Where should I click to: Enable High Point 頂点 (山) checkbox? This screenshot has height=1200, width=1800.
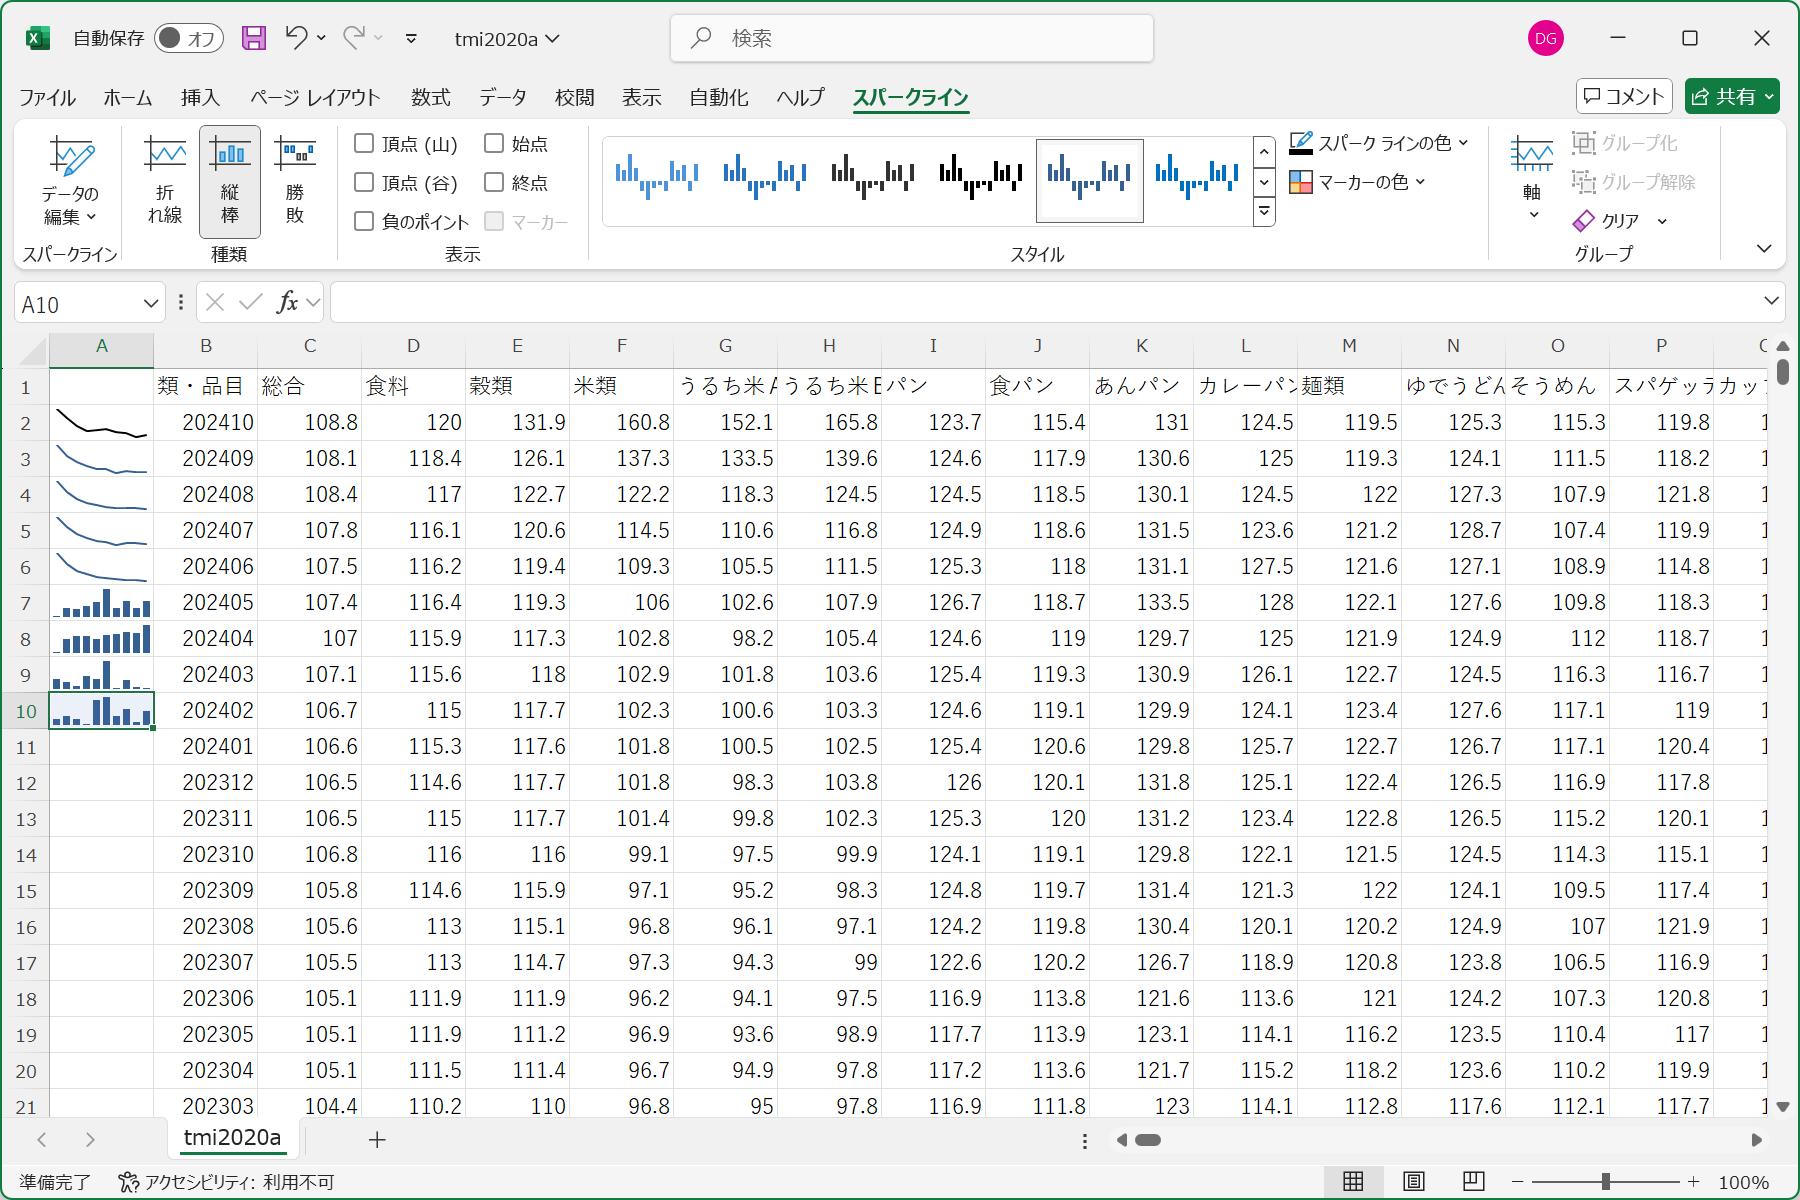pos(364,144)
